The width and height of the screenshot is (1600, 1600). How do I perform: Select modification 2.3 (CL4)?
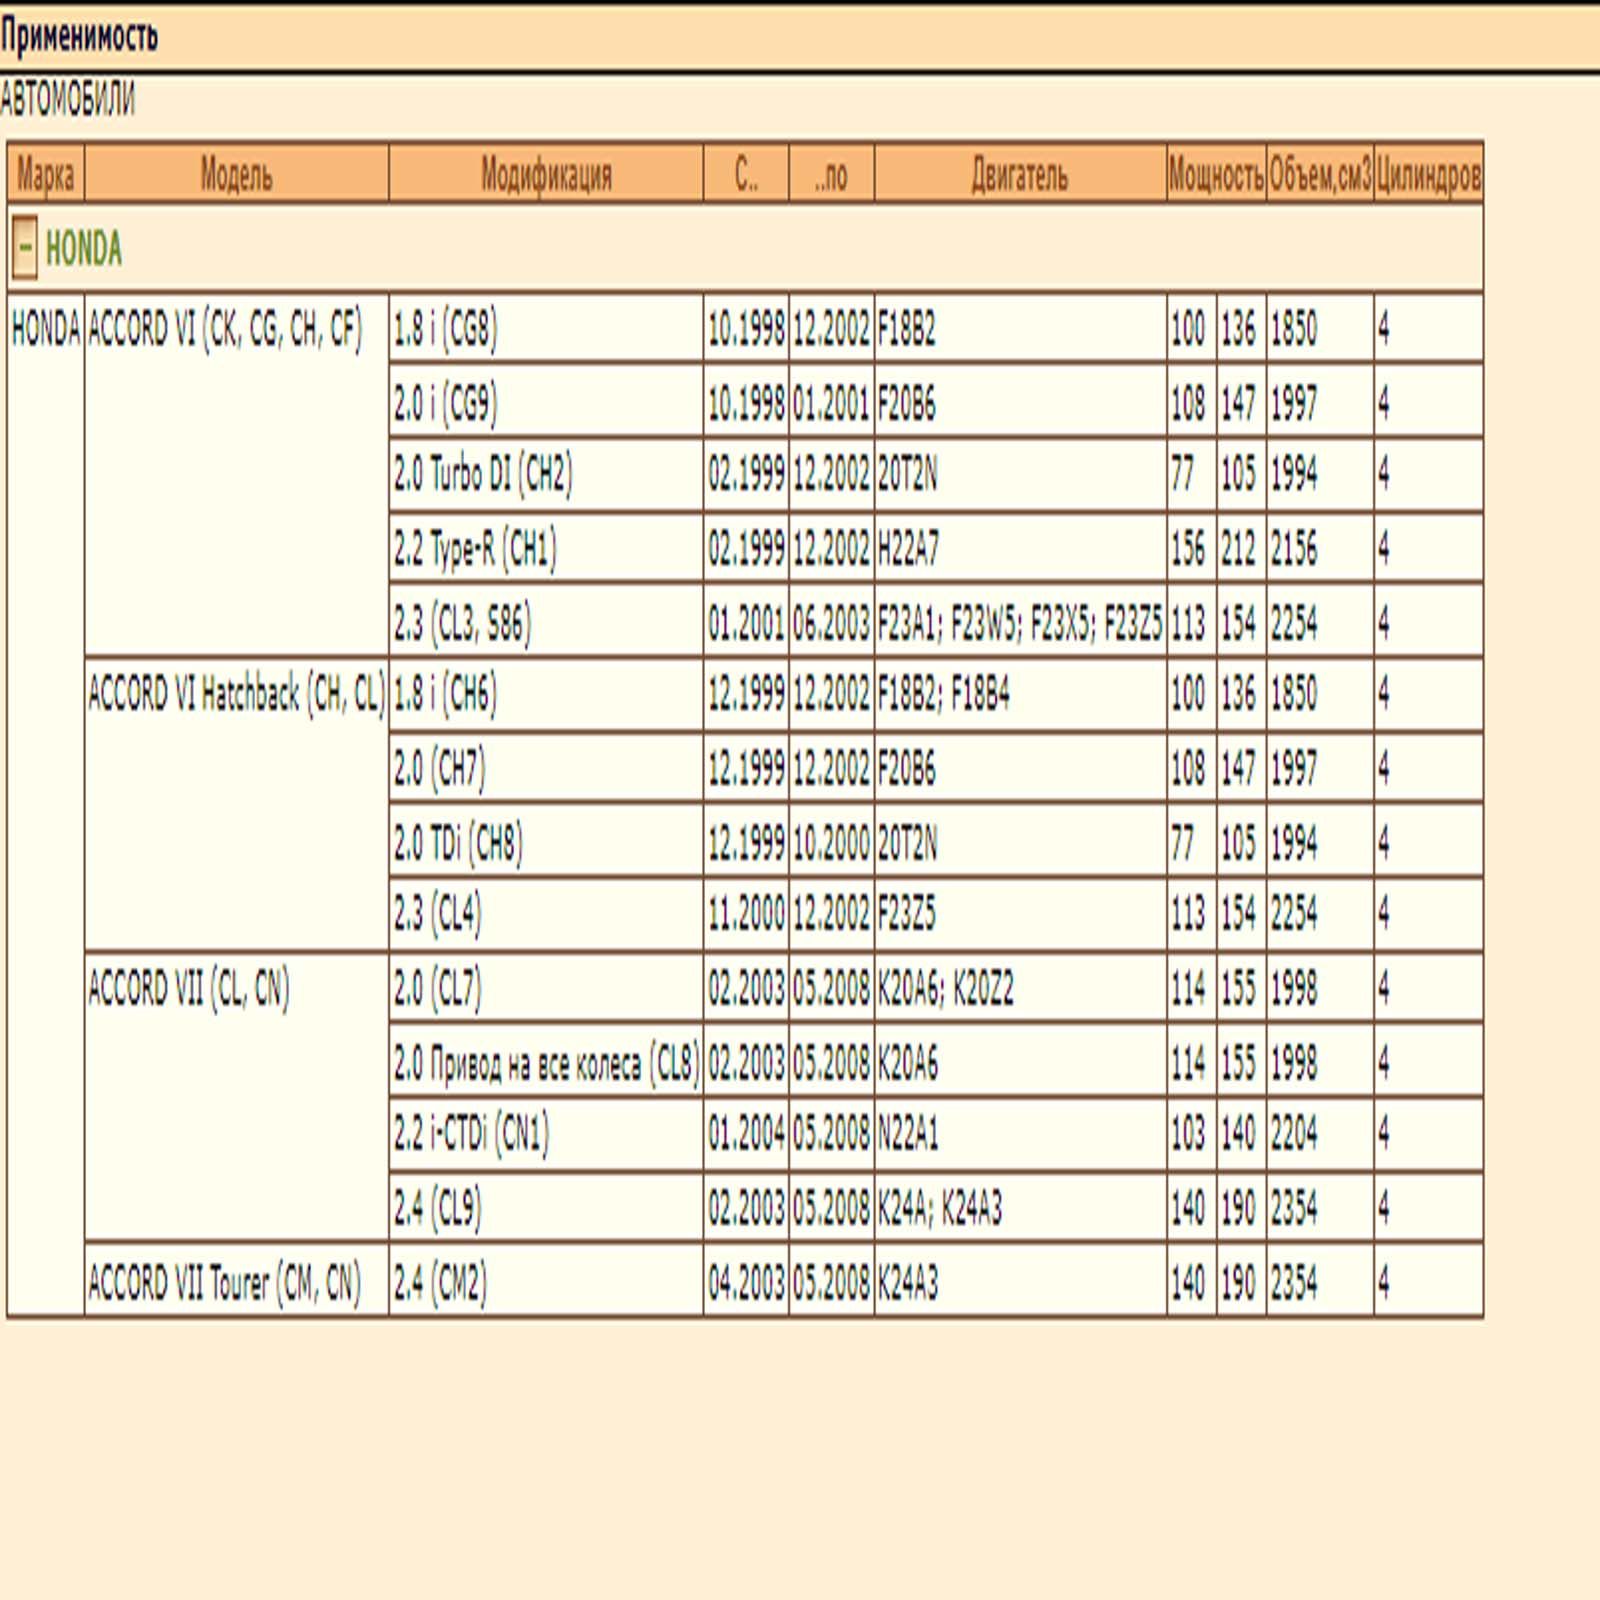pos(437,913)
